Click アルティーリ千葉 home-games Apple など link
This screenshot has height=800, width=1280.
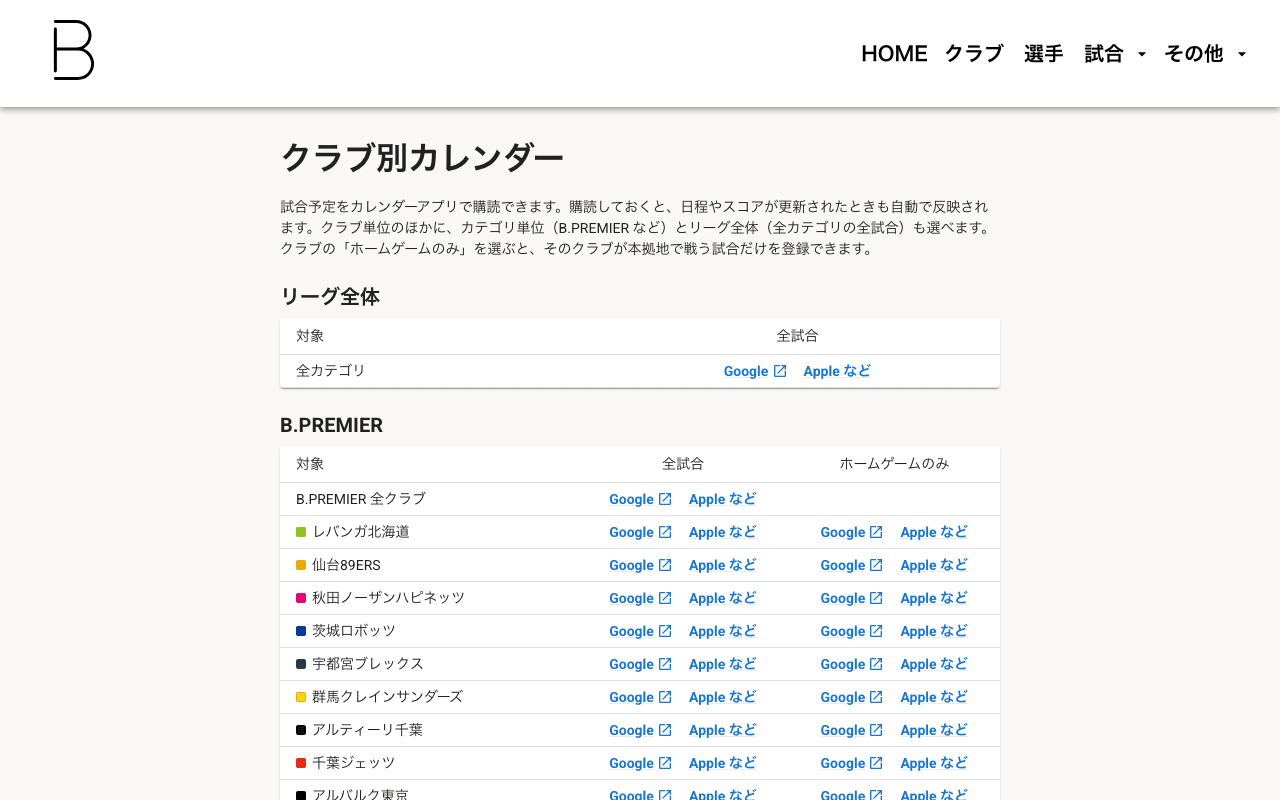pos(934,730)
